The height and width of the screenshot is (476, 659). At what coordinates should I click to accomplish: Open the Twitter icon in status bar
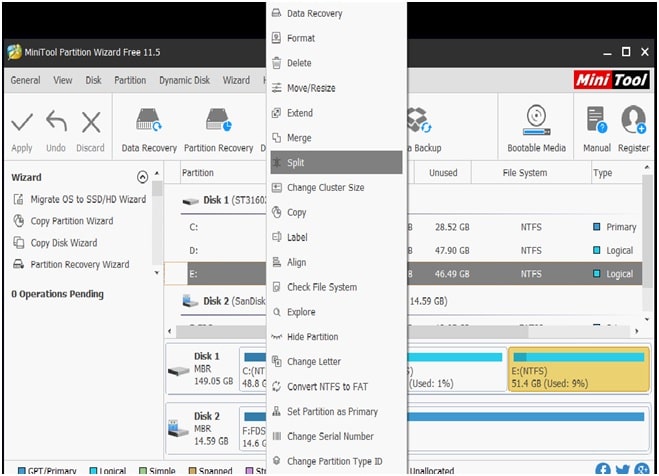pyautogui.click(x=622, y=470)
